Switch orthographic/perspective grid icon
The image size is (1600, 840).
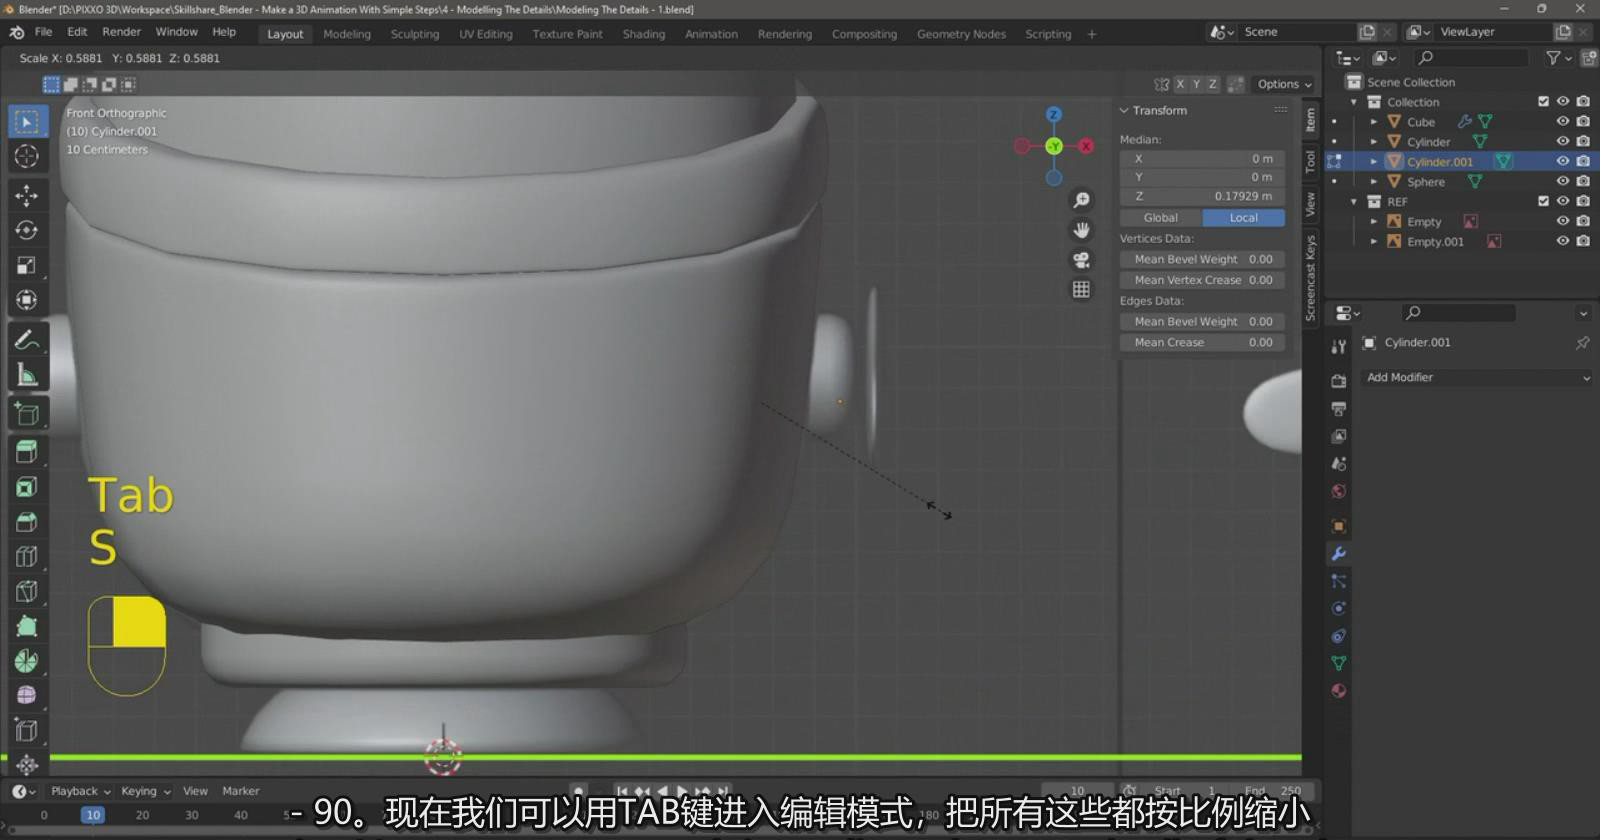(1081, 290)
